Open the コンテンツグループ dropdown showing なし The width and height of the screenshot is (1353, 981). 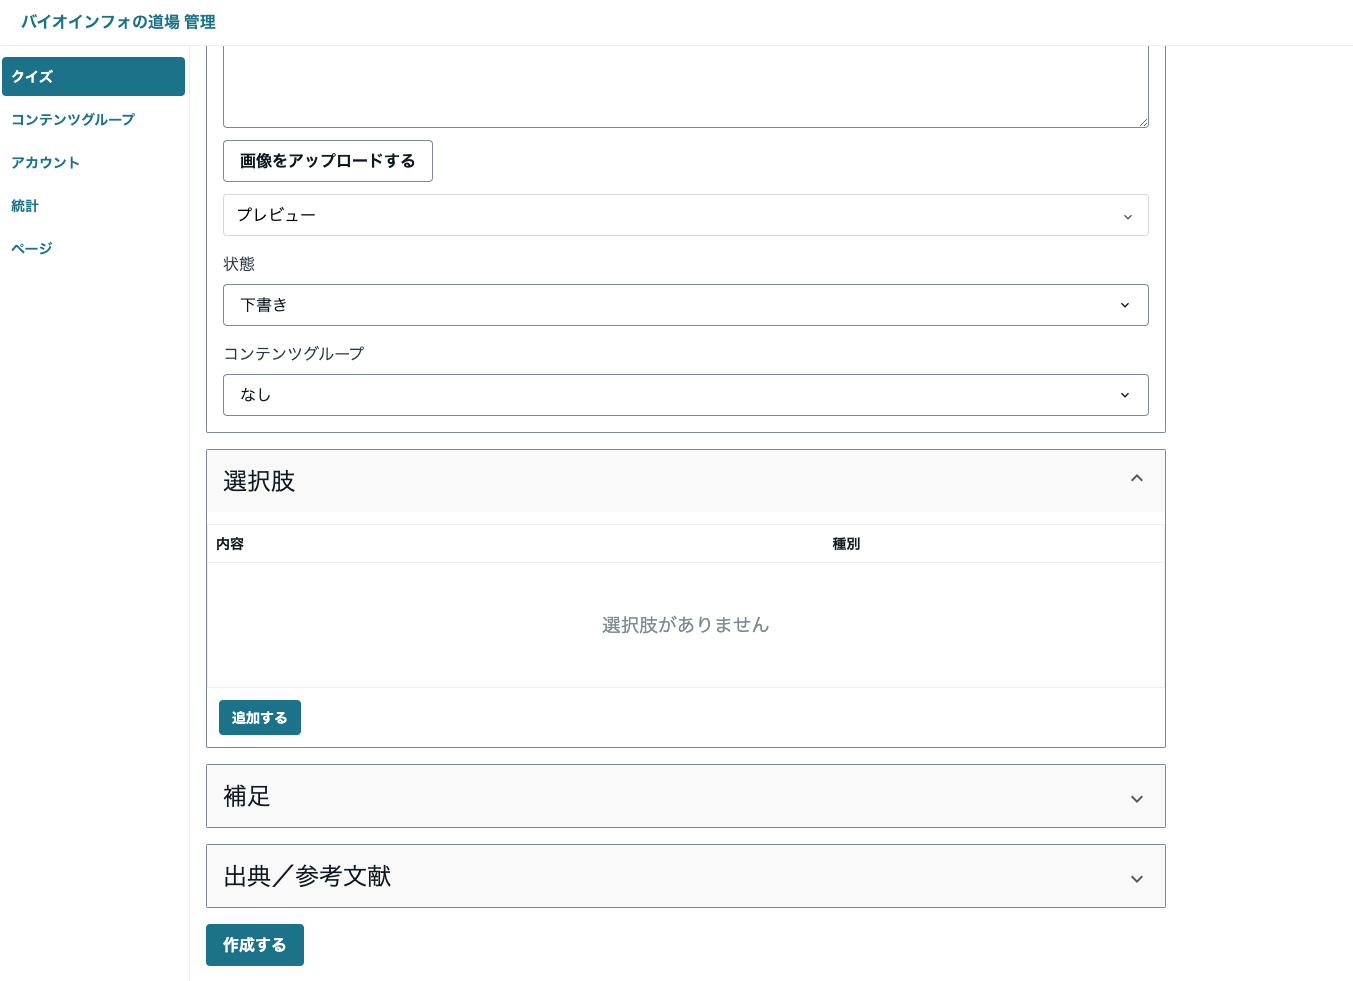685,395
